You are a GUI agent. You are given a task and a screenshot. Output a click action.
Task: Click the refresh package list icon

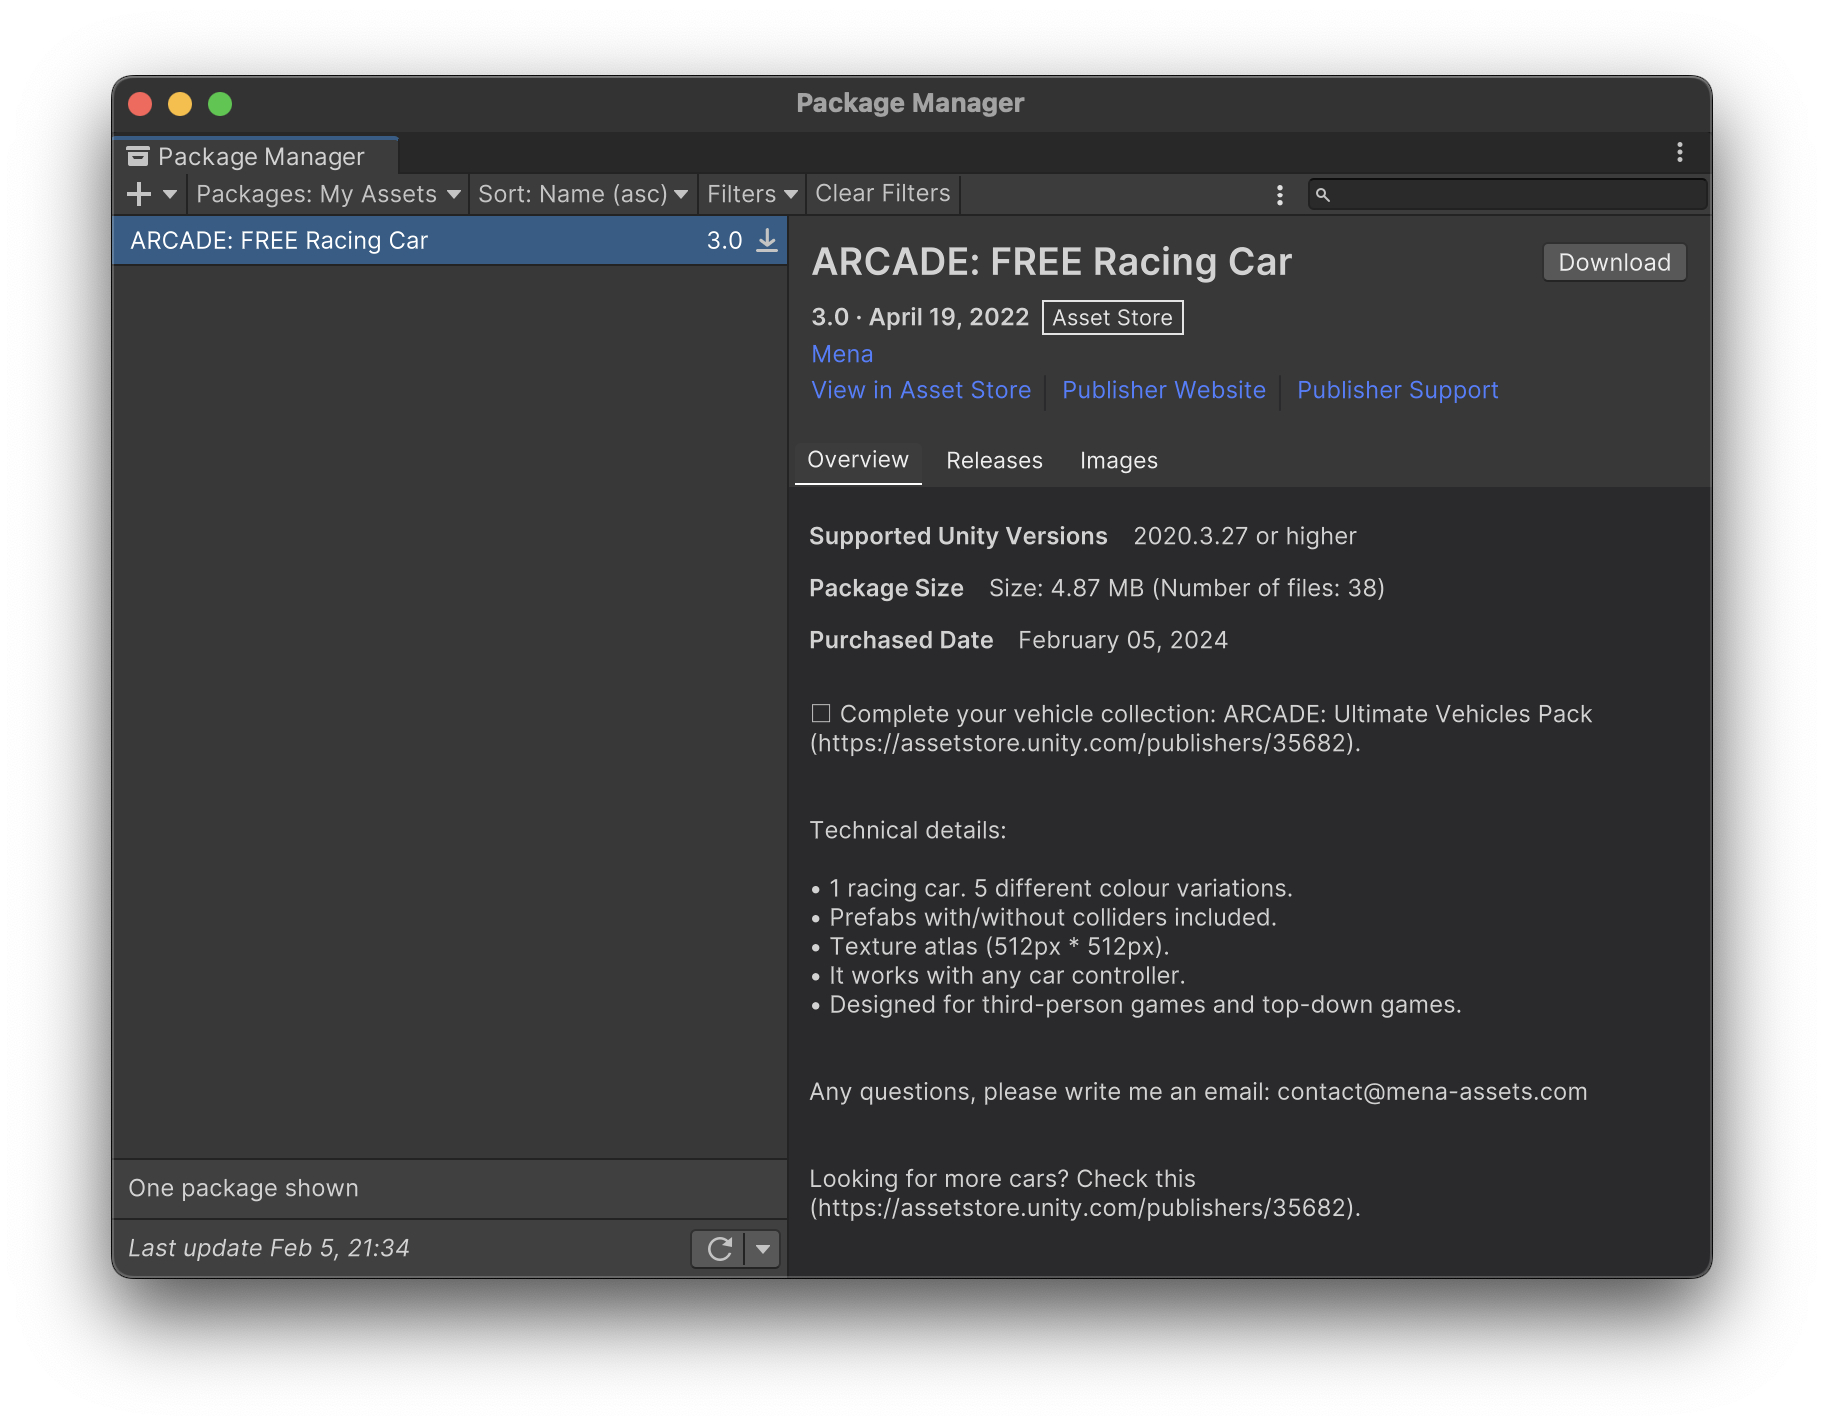pos(719,1248)
